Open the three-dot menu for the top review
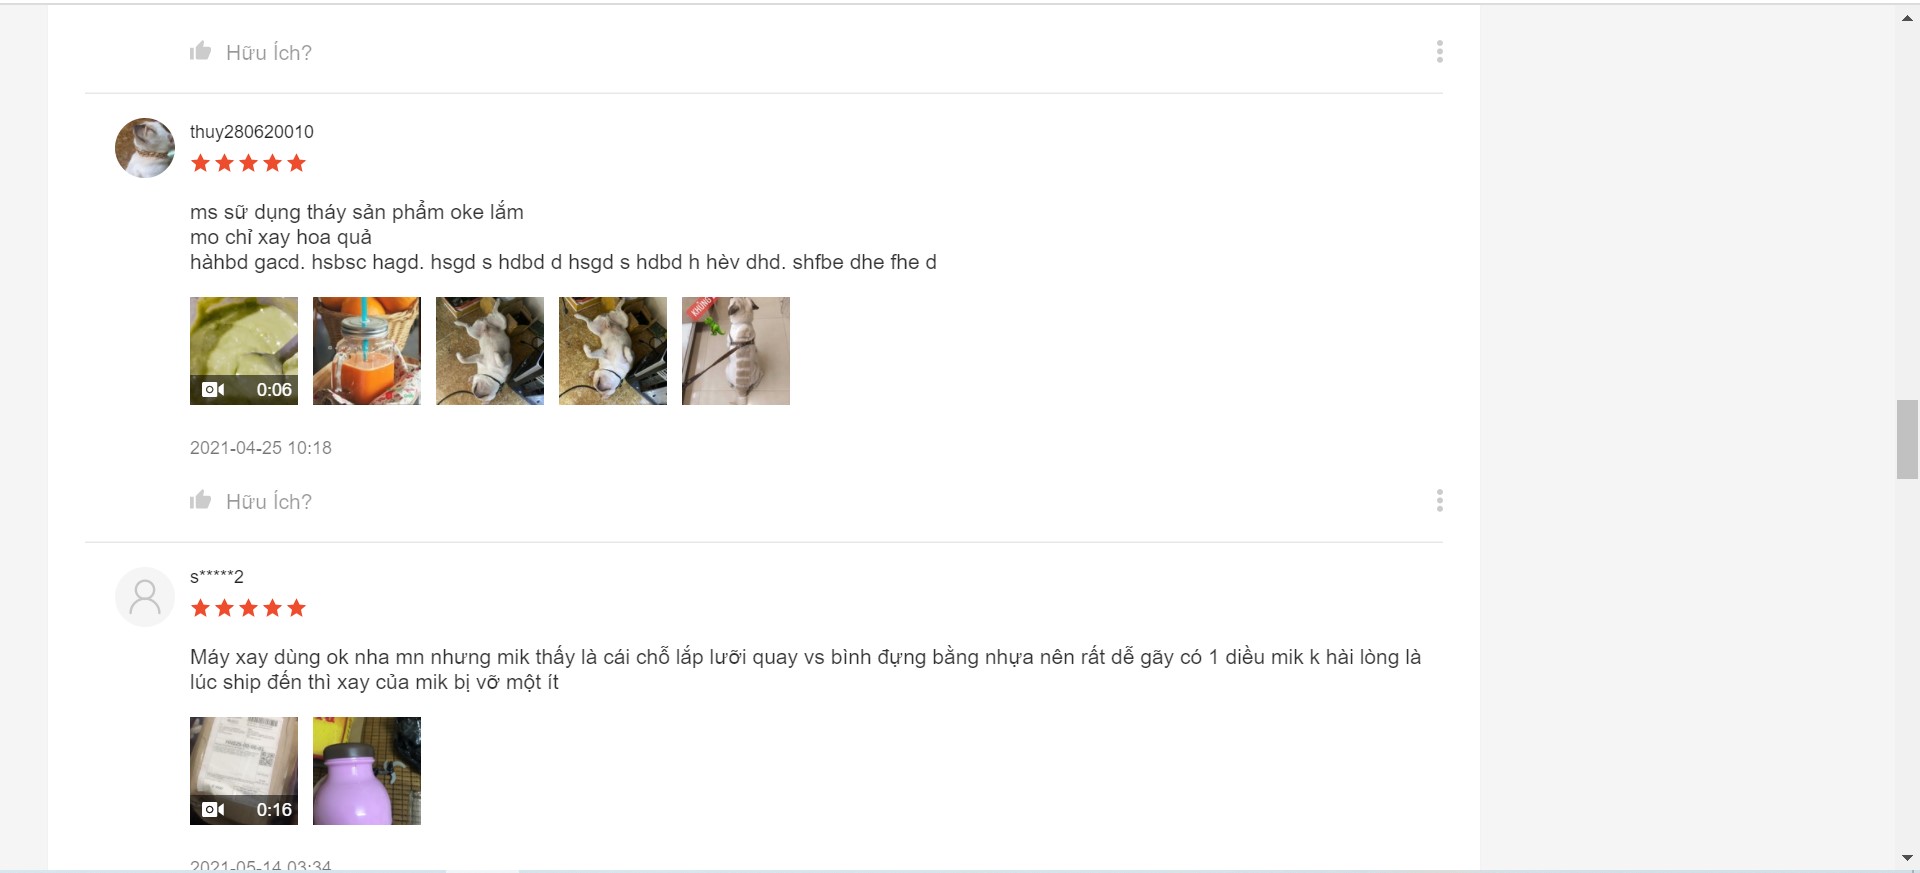Viewport: 1920px width, 873px height. 1439,52
